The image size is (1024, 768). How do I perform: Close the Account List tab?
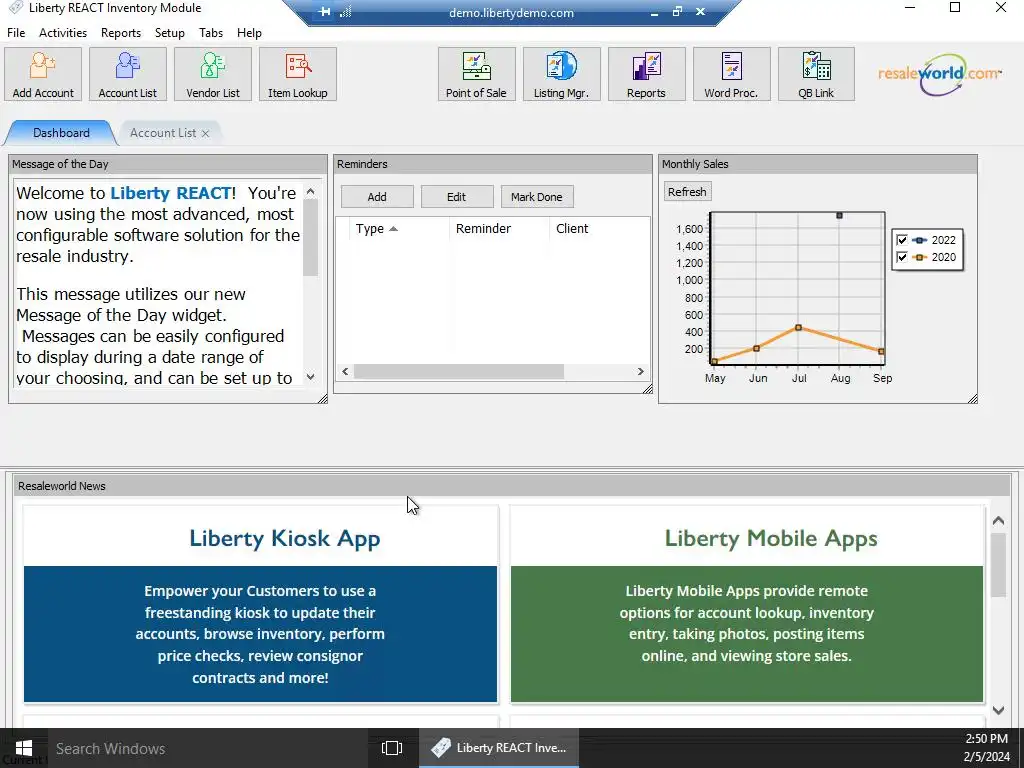205,133
